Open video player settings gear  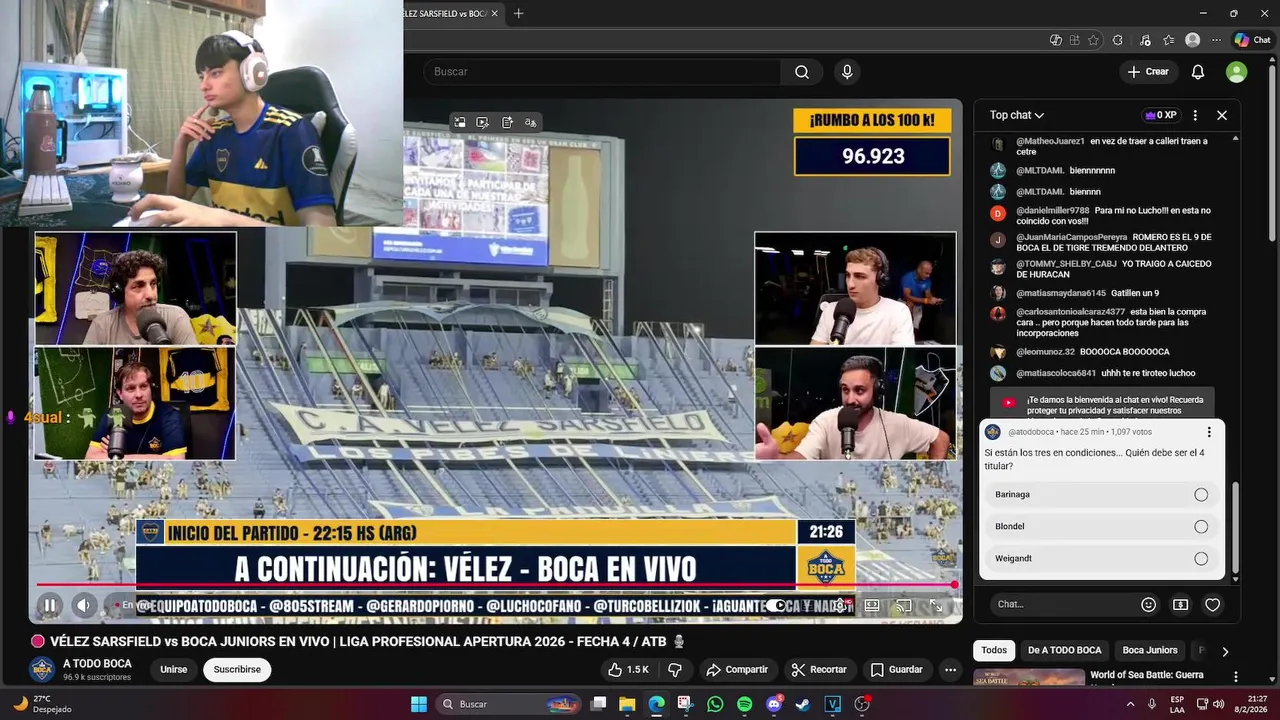[840, 605]
